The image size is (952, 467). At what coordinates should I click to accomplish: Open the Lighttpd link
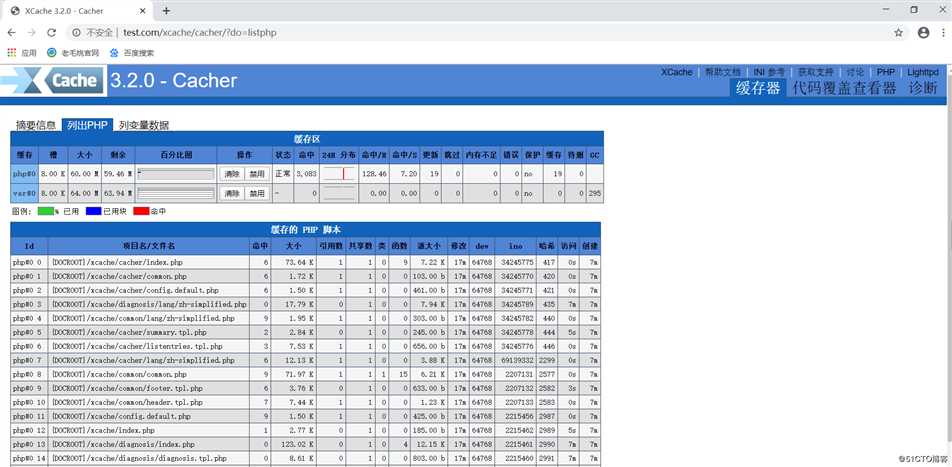923,72
